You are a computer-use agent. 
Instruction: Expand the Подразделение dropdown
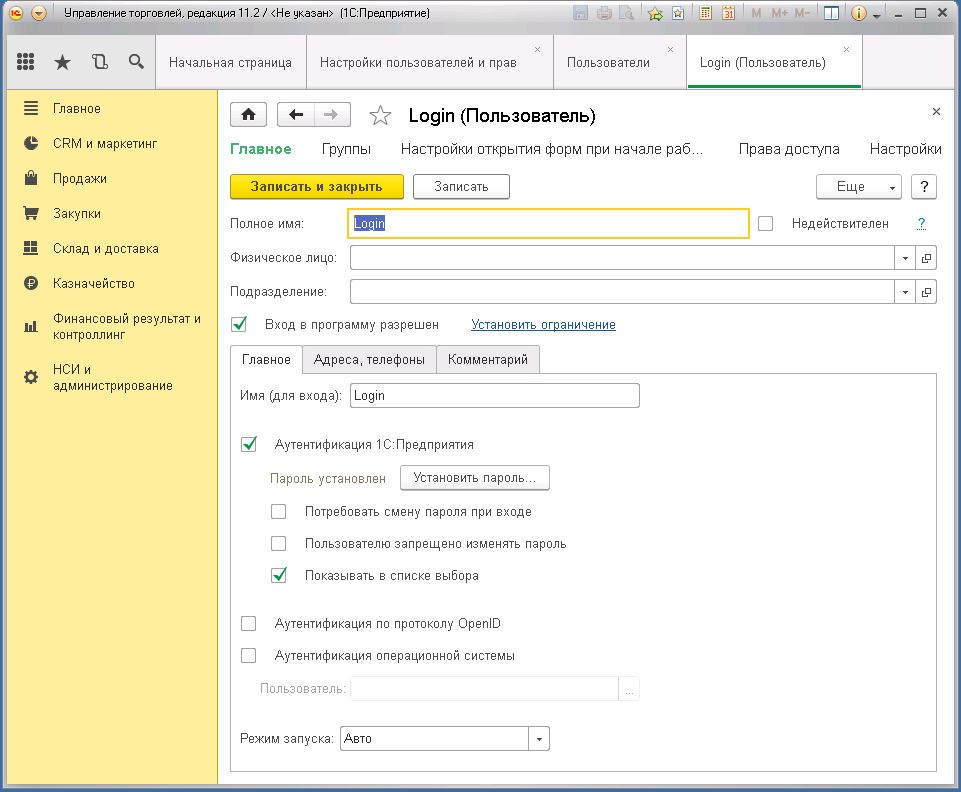[x=905, y=292]
